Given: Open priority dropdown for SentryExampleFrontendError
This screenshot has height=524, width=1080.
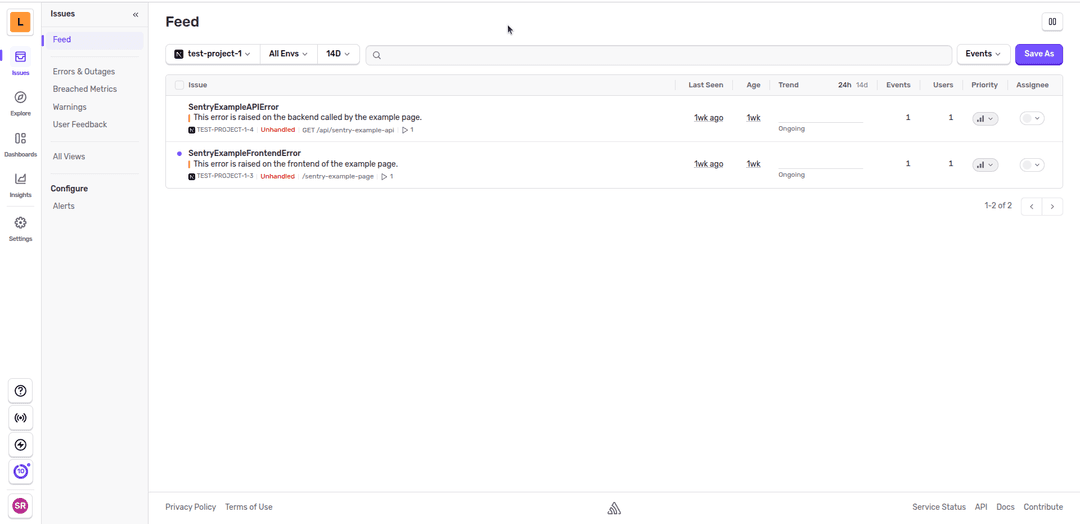Looking at the screenshot, I should pyautogui.click(x=985, y=165).
